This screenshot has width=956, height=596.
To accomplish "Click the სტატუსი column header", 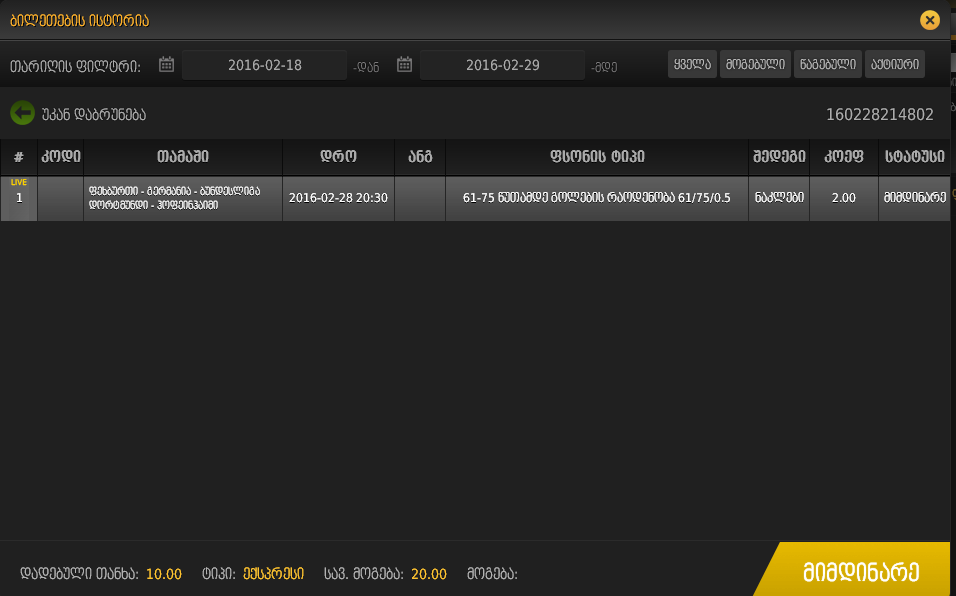I will click(915, 157).
